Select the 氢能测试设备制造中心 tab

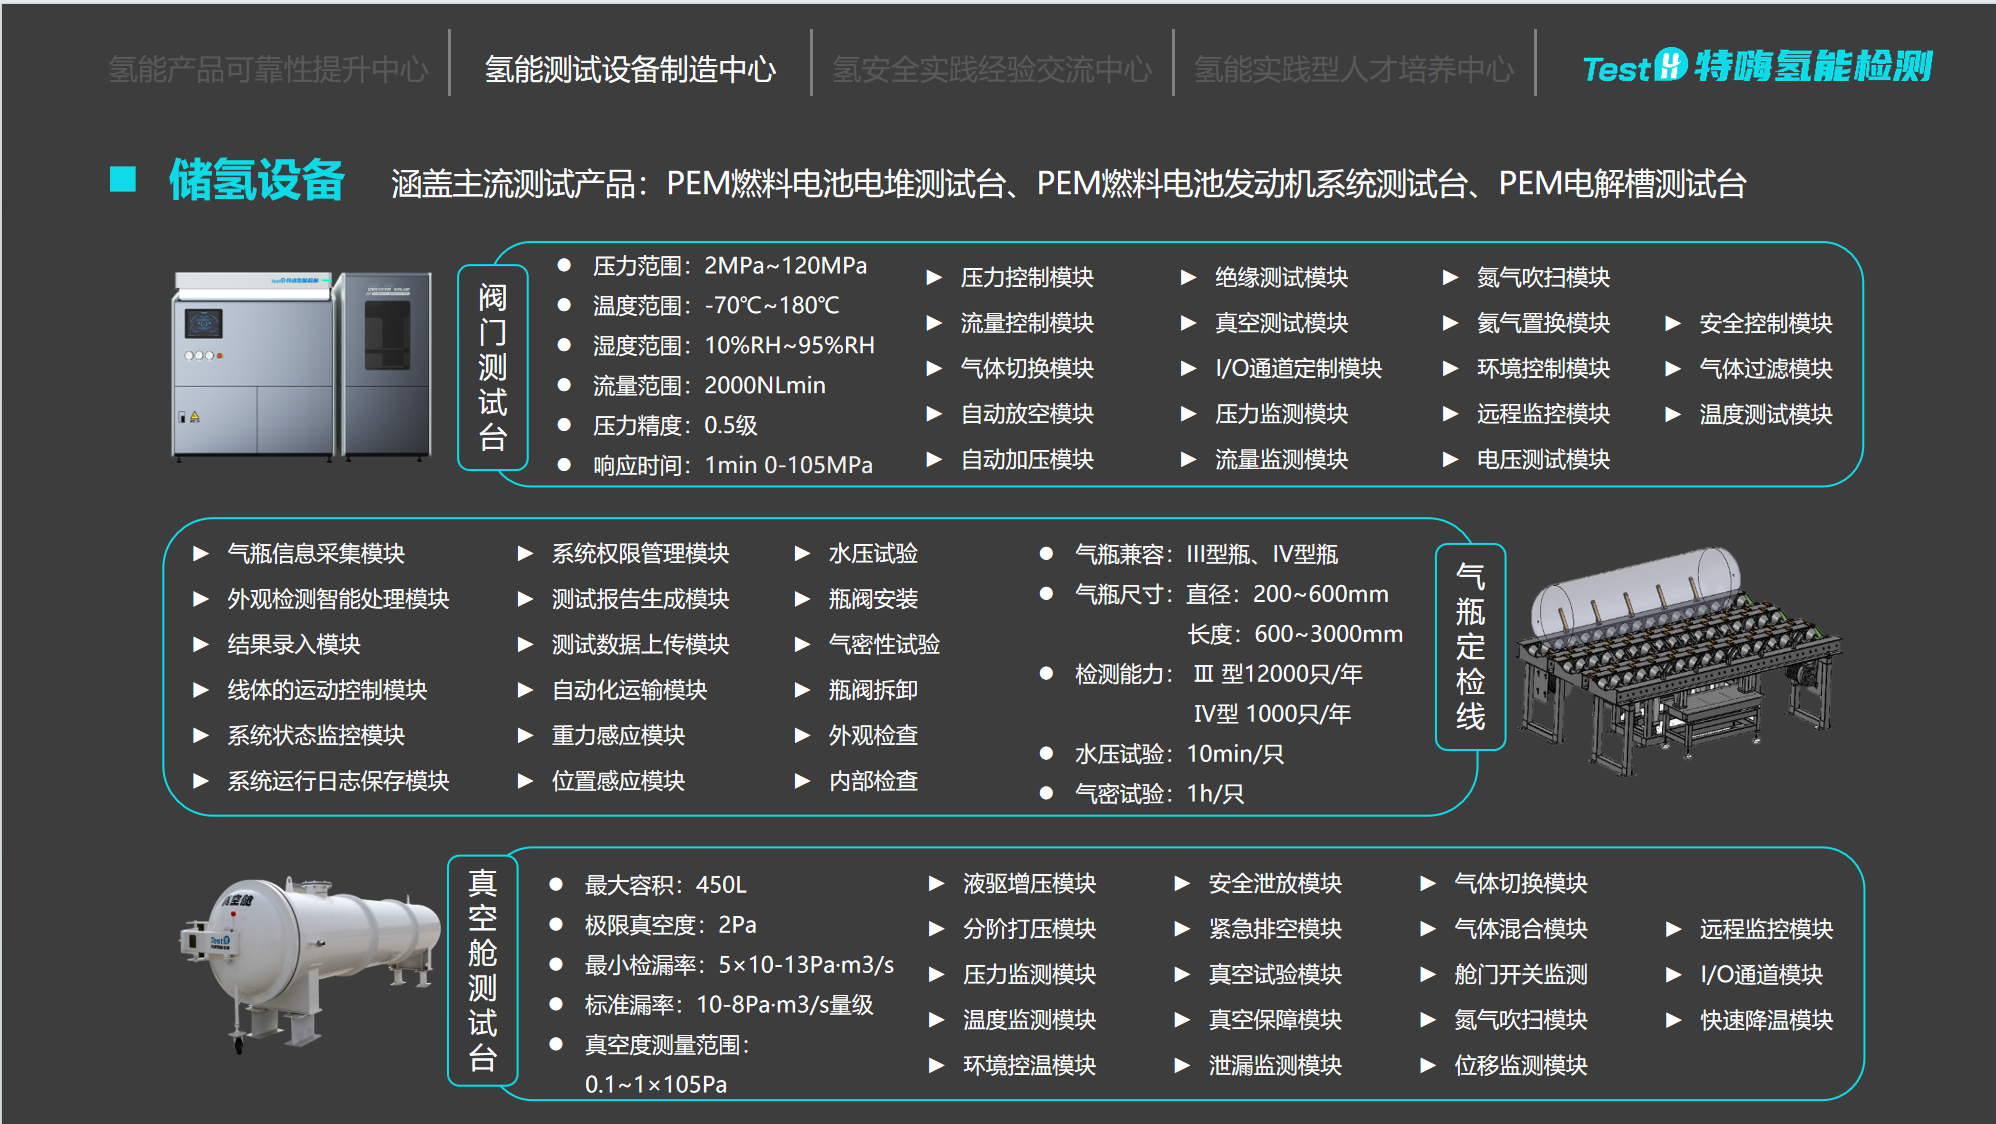click(630, 69)
